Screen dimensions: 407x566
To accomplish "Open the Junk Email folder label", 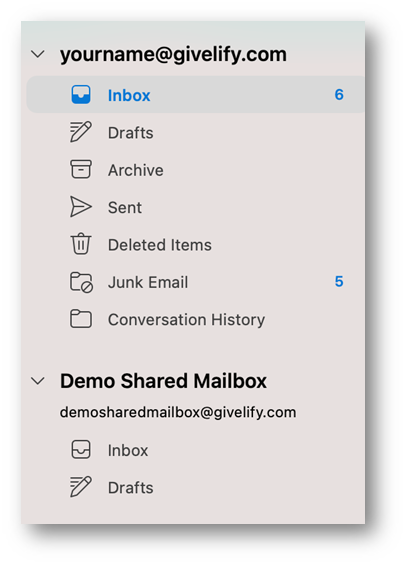I will coord(148,282).
